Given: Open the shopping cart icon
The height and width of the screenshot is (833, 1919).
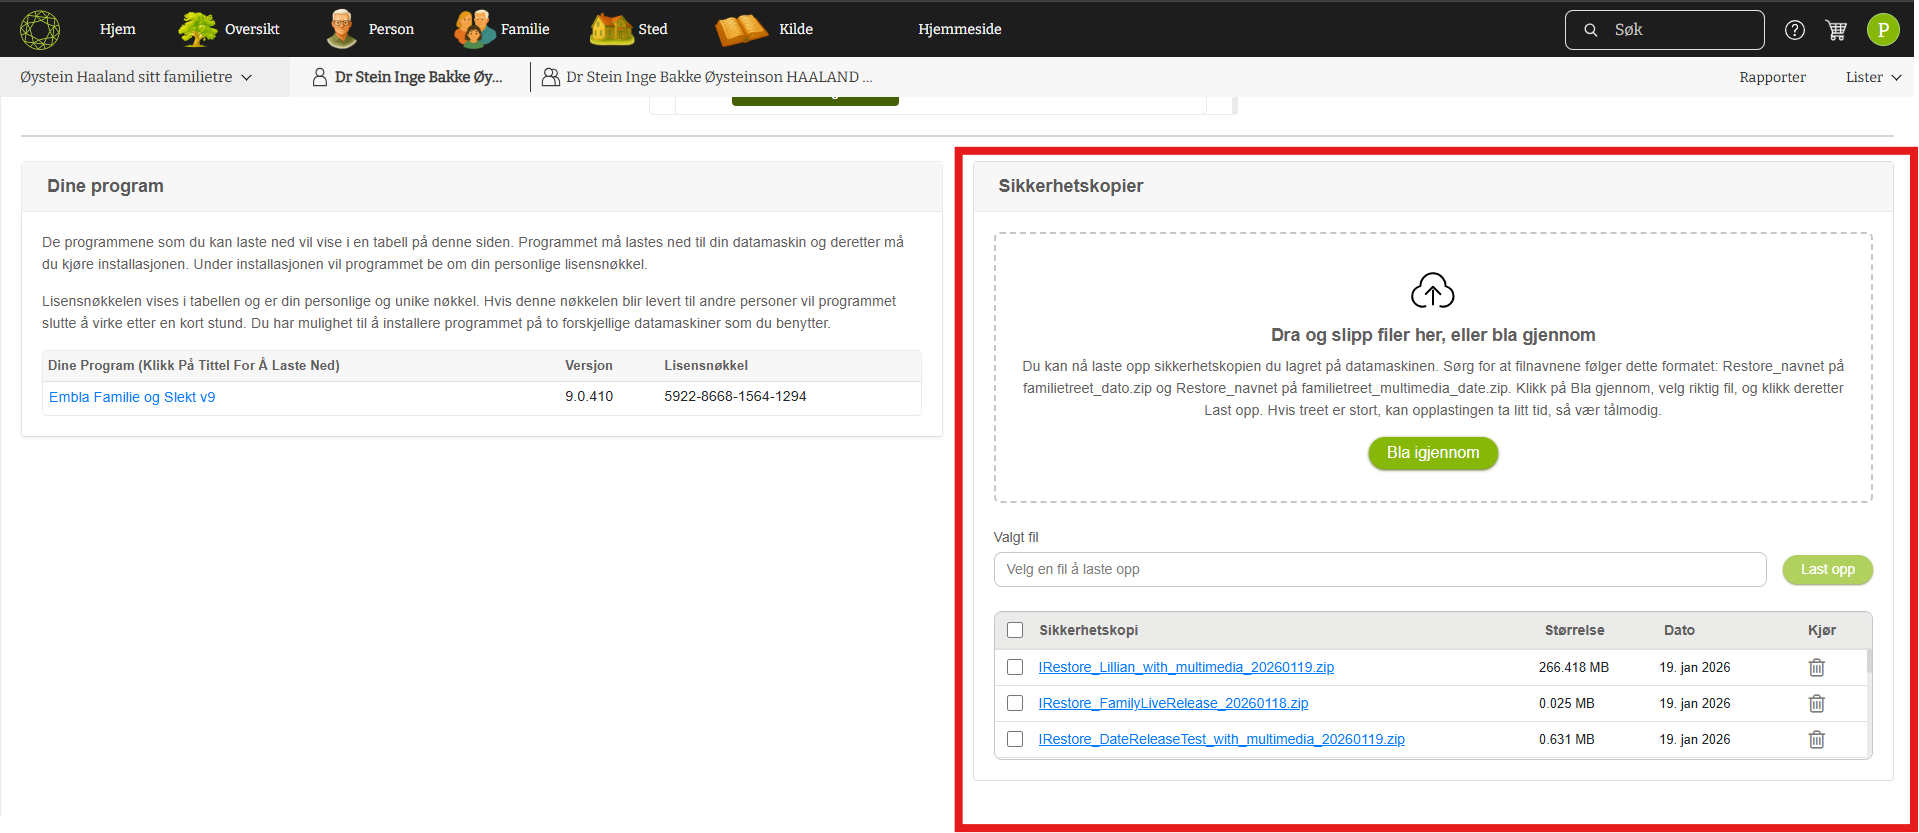Looking at the screenshot, I should pyautogui.click(x=1836, y=30).
